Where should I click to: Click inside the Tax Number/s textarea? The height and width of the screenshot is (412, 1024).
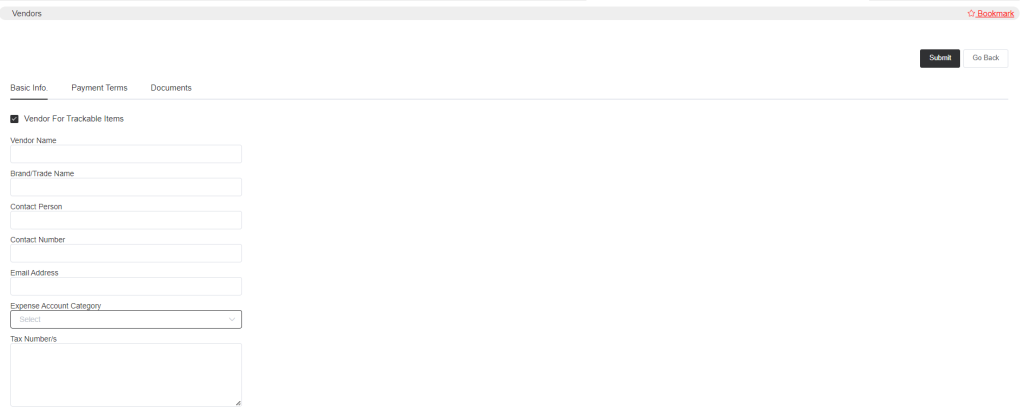coord(126,375)
